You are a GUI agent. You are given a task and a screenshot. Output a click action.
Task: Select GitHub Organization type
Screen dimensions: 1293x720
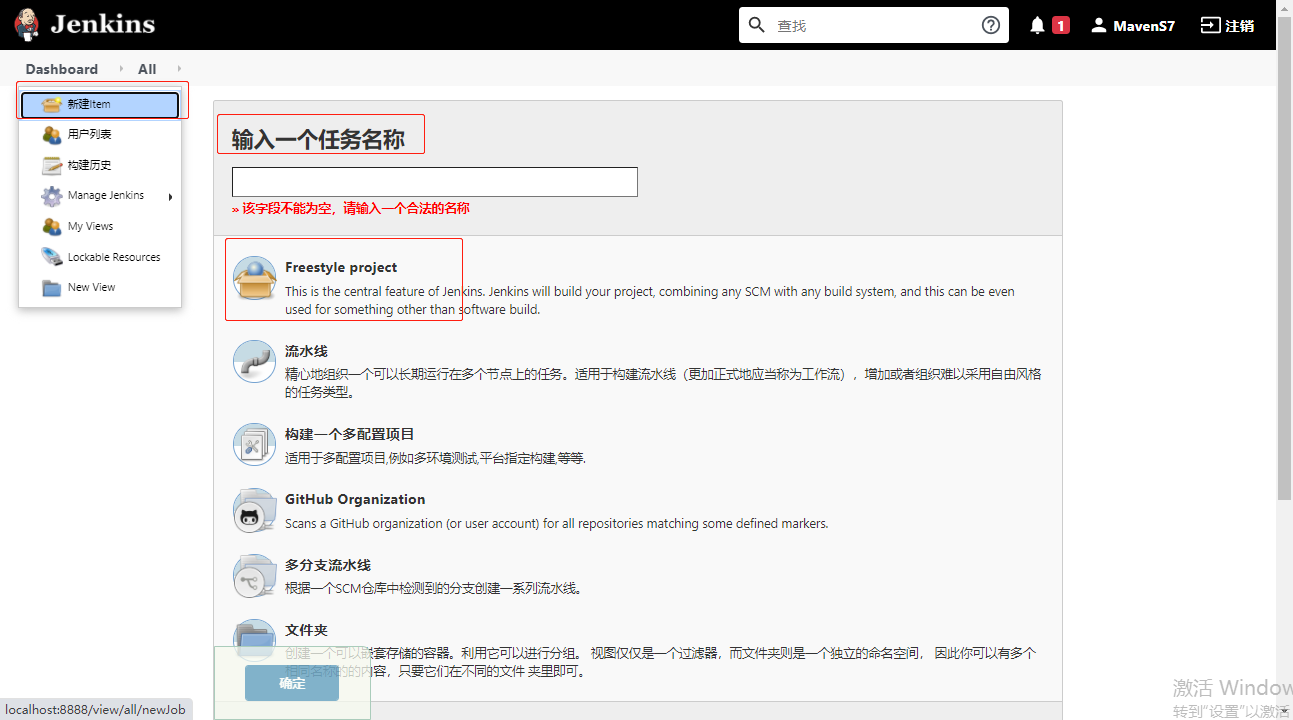638,510
